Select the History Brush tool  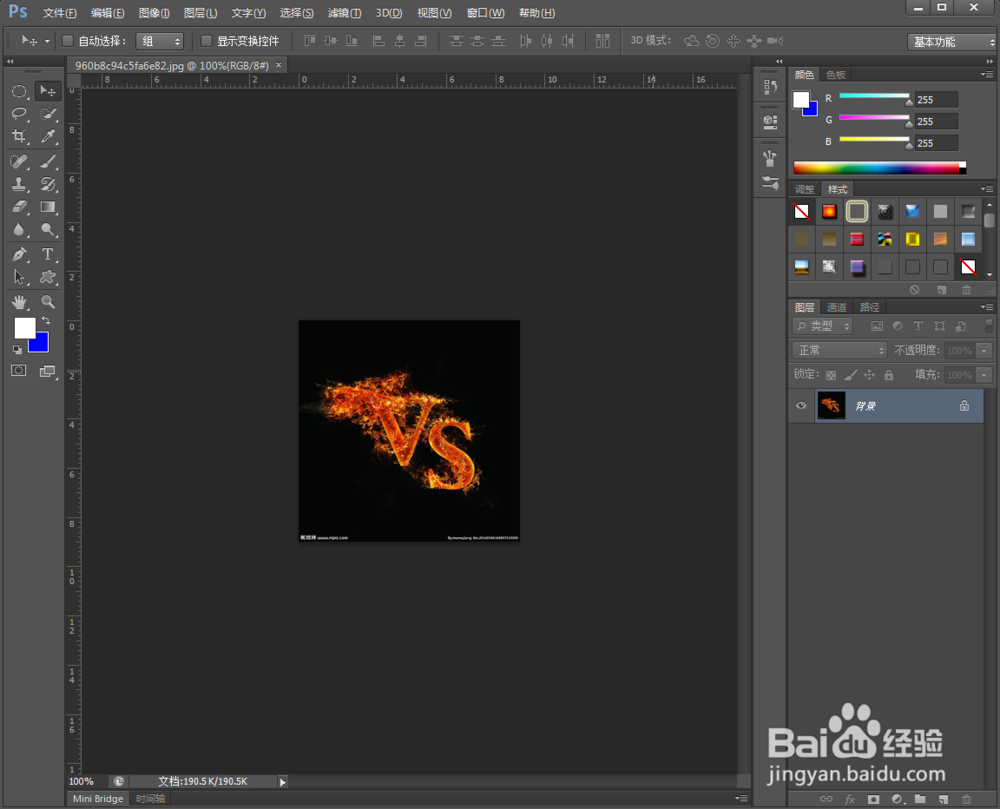tap(48, 184)
